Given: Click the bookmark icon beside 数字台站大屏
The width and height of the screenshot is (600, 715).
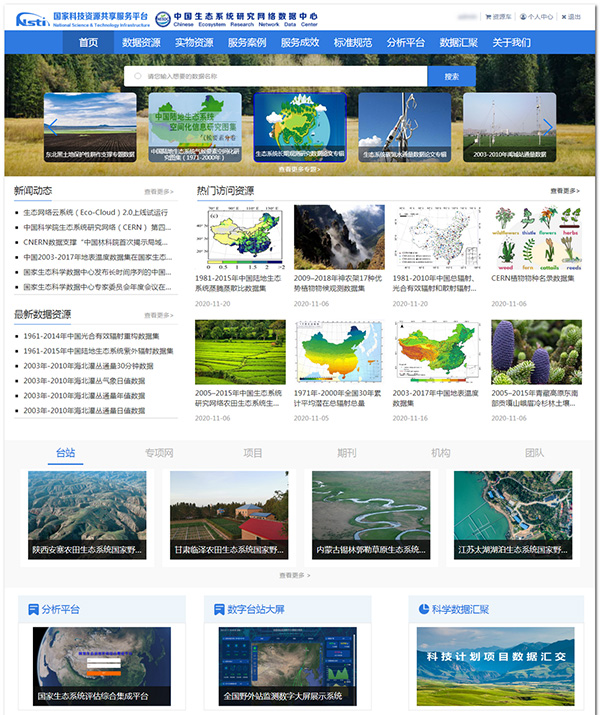Looking at the screenshot, I should click(219, 609).
